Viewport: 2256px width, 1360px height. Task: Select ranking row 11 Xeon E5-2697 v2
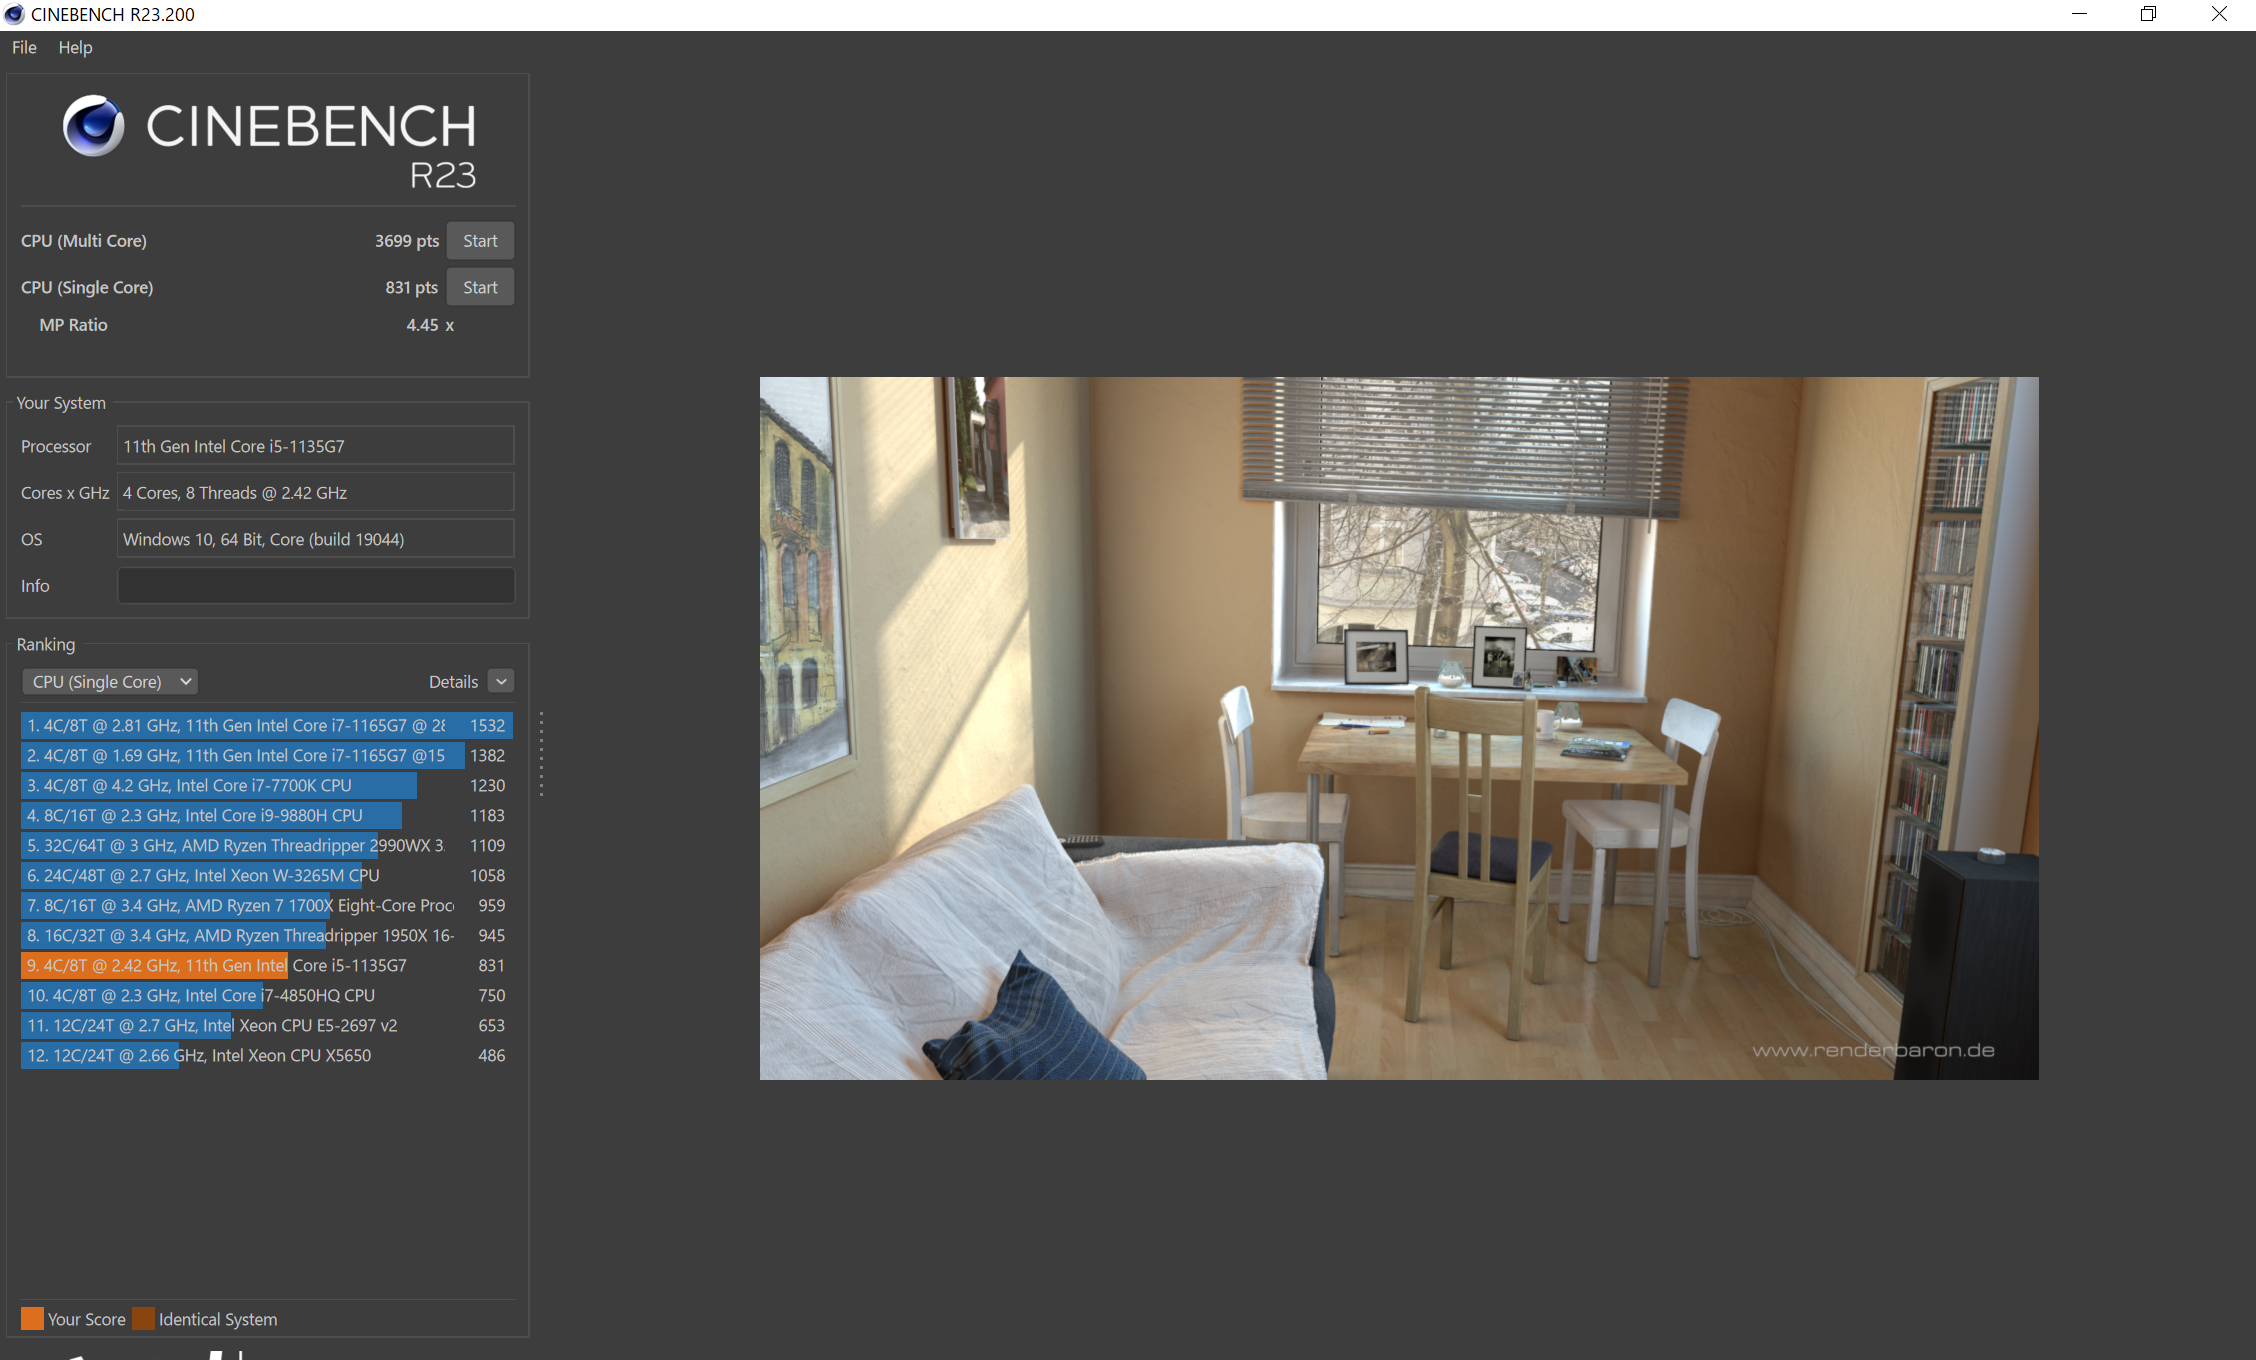coord(267,1026)
